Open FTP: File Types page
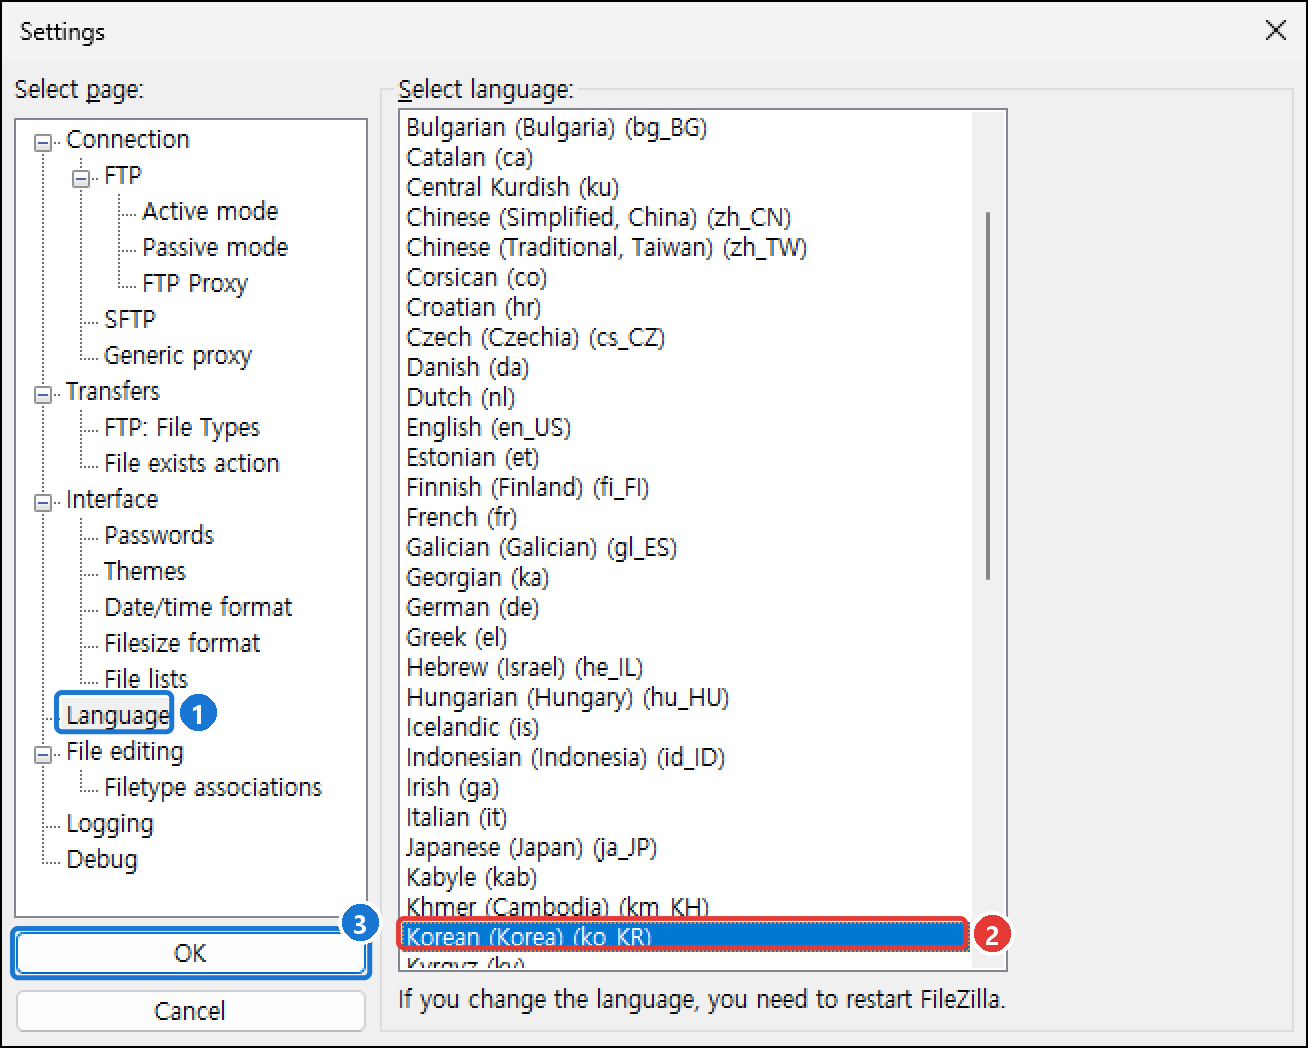This screenshot has height=1048, width=1308. point(182,427)
